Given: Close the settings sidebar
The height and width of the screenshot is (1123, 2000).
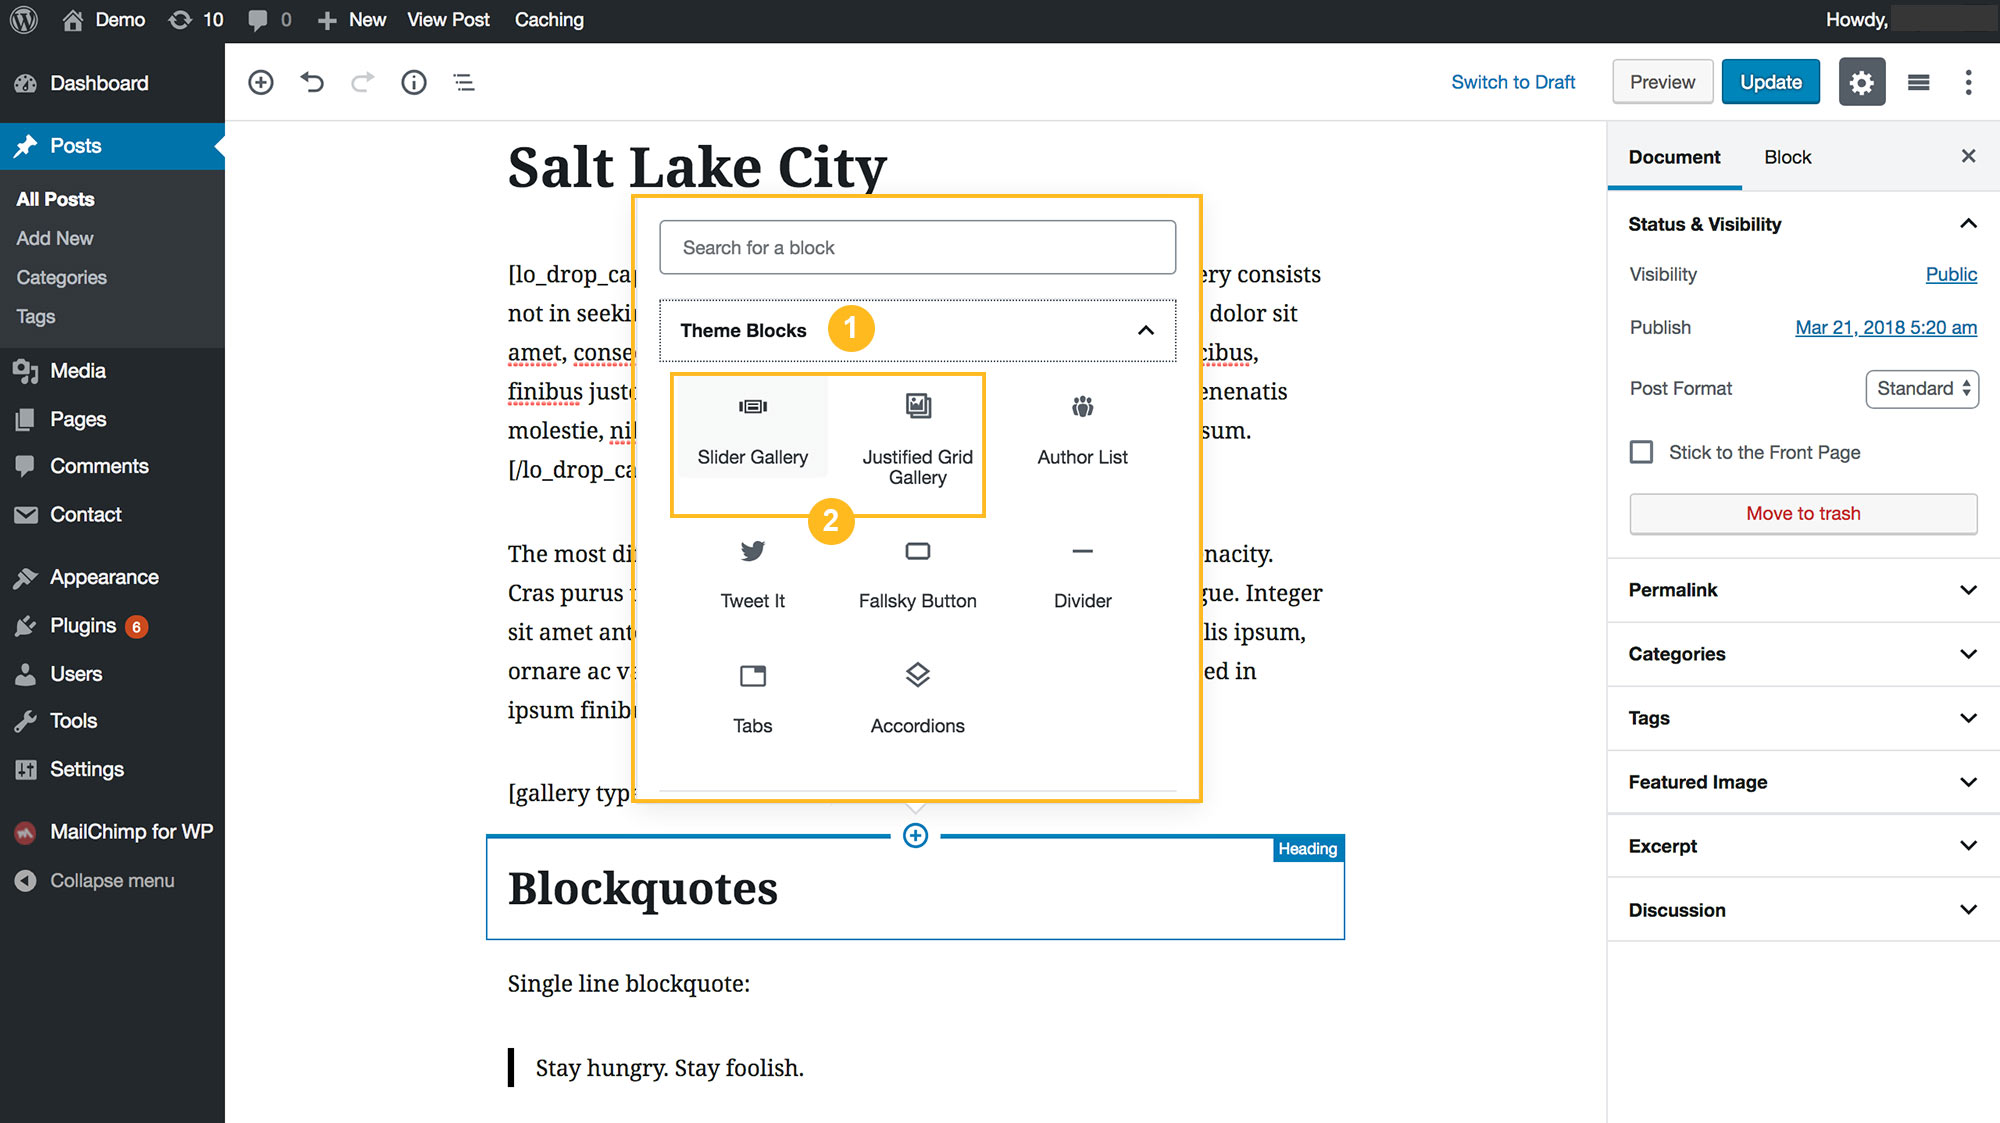Looking at the screenshot, I should coord(1968,156).
